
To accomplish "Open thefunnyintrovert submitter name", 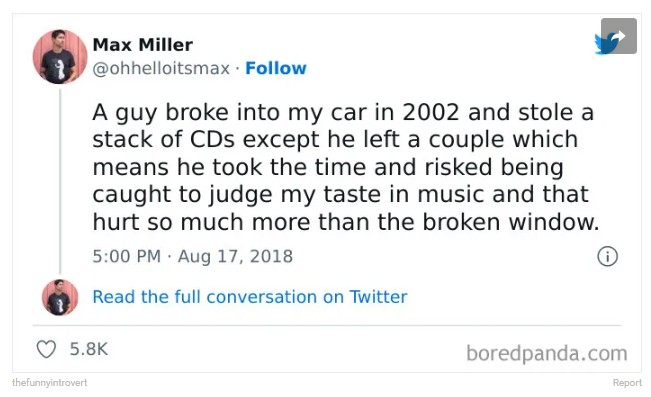I will click(50, 382).
